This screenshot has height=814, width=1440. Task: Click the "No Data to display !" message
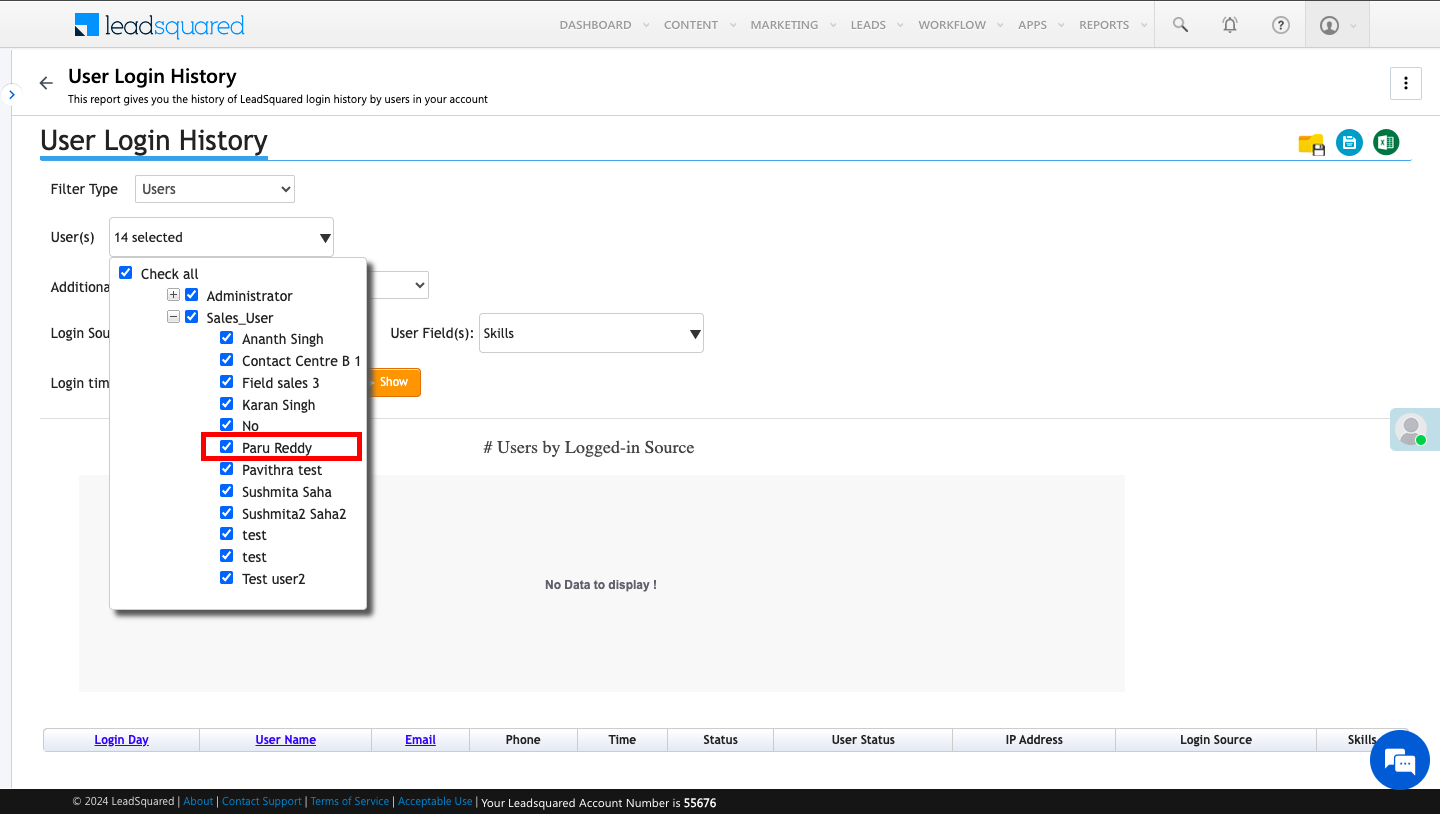[x=601, y=585]
